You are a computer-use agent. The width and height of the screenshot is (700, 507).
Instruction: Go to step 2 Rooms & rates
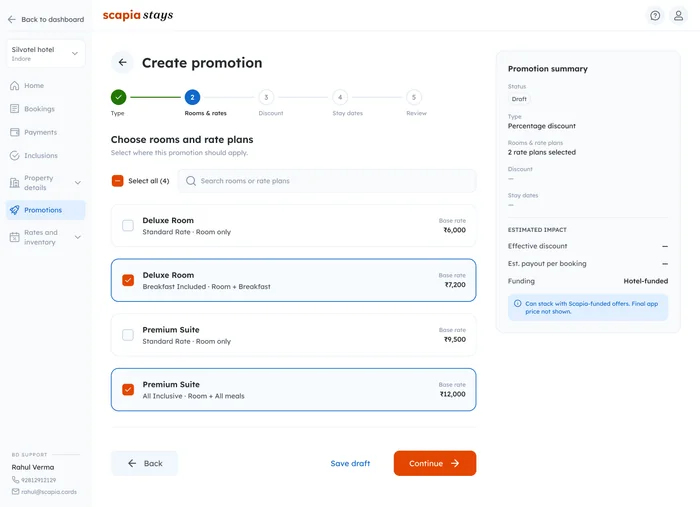[192, 97]
